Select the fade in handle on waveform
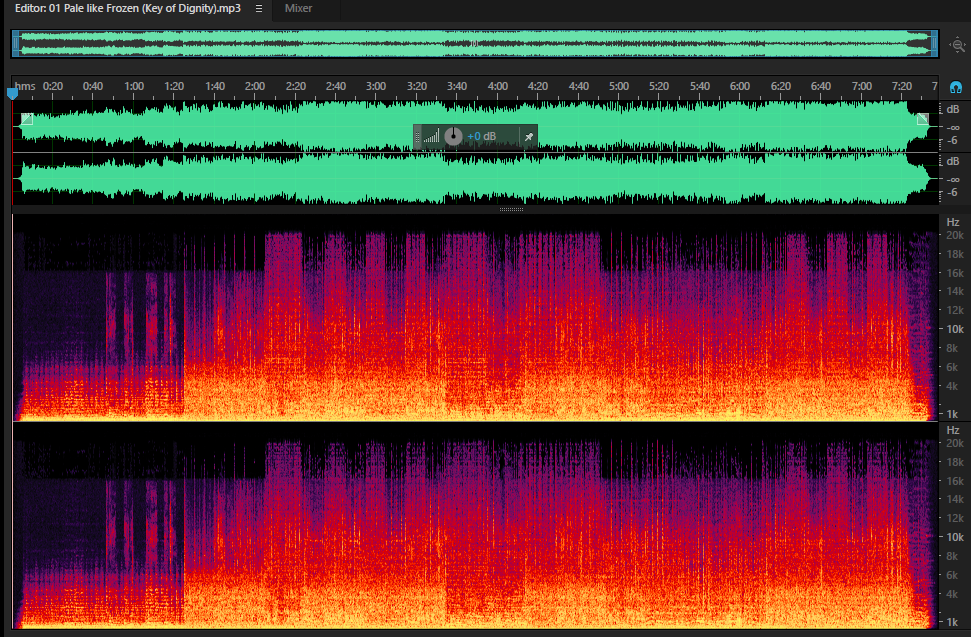The width and height of the screenshot is (971, 637). click(27, 119)
